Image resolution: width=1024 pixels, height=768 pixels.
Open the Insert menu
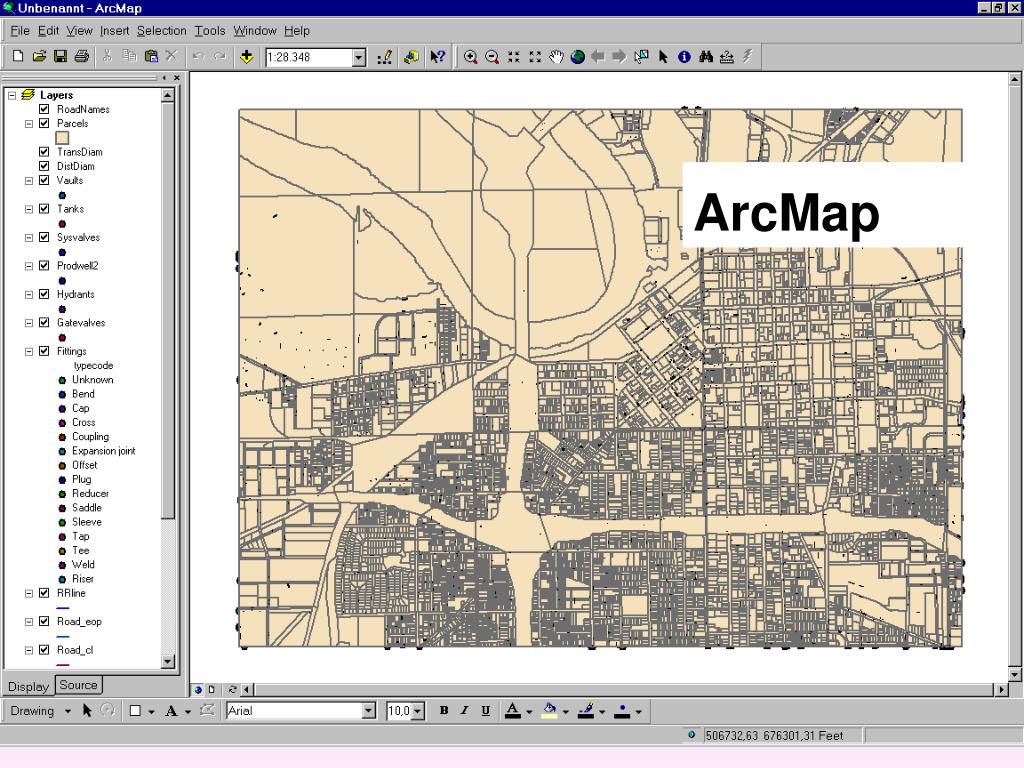coord(114,31)
